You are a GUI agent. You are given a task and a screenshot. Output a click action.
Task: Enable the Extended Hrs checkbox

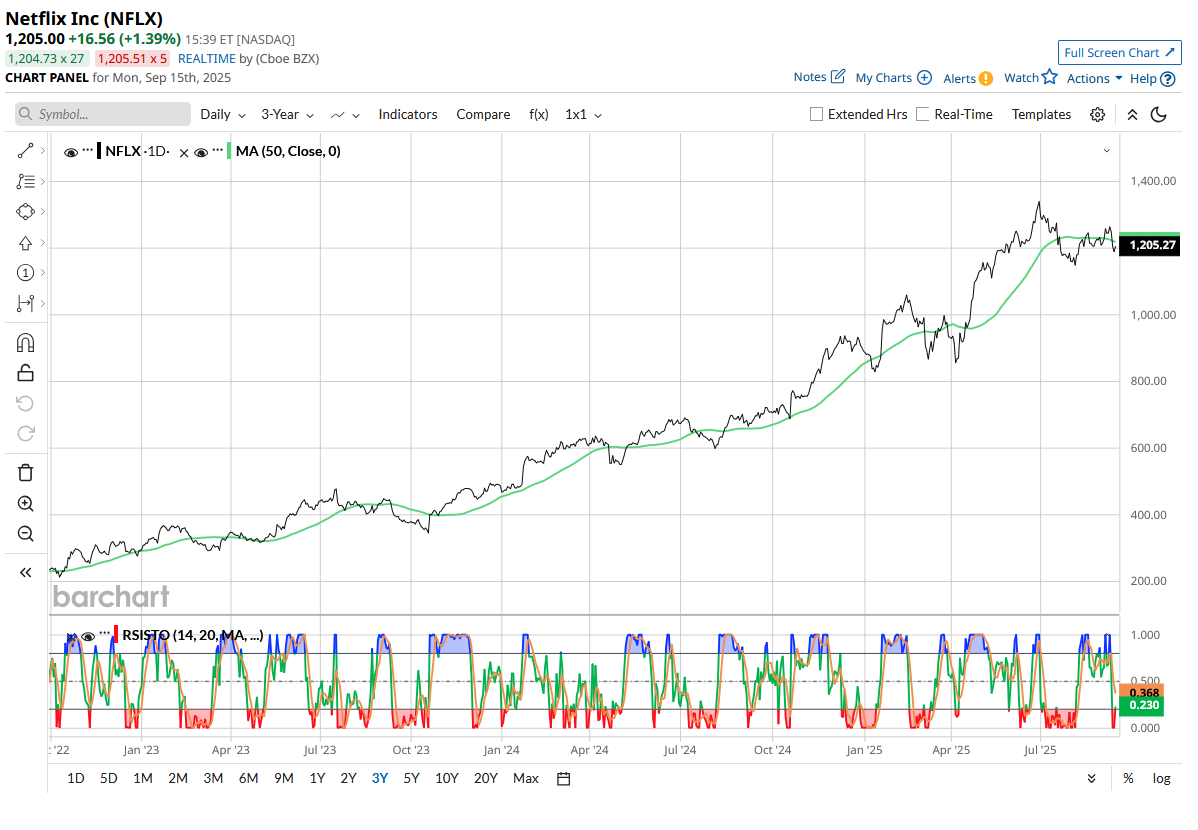tap(817, 115)
